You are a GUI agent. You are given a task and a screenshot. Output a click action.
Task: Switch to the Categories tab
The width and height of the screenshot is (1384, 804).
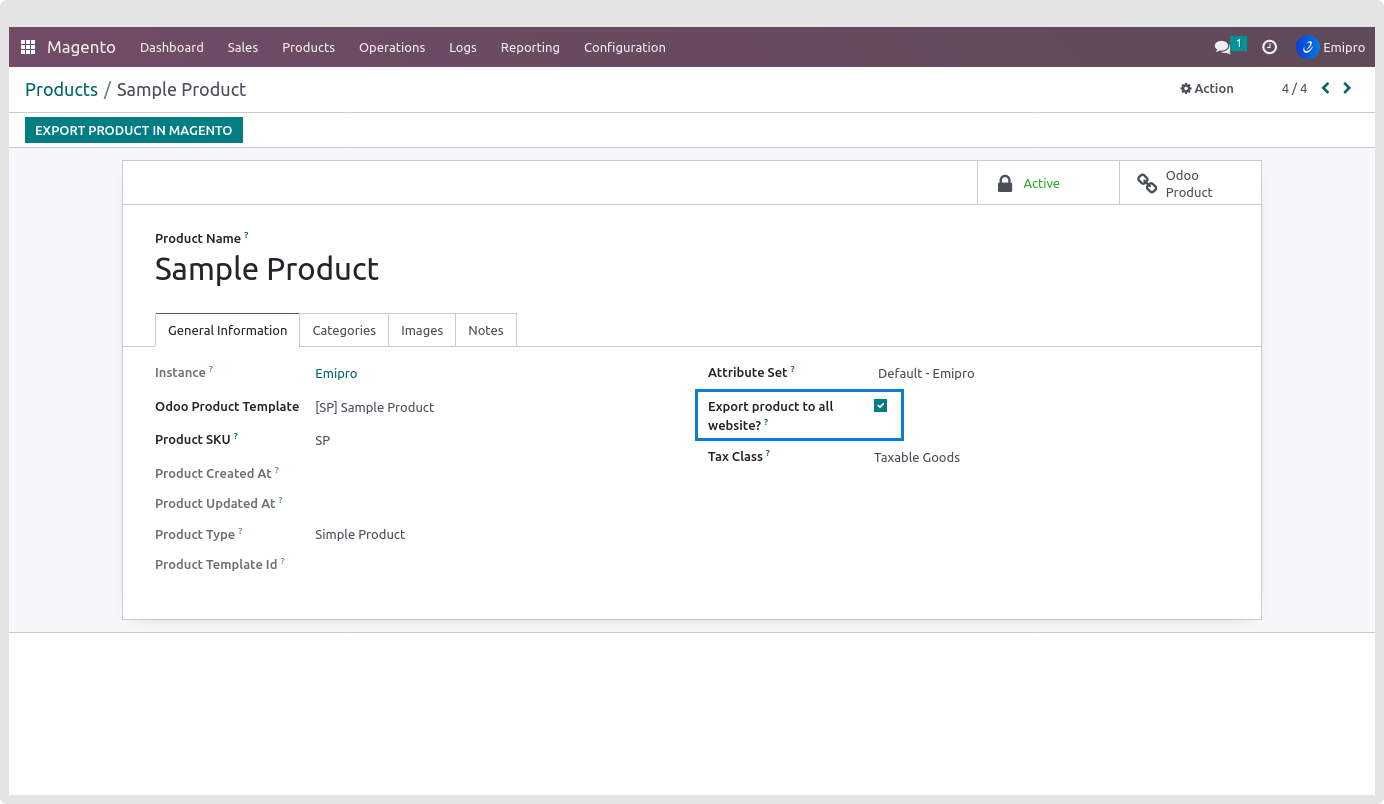344,330
